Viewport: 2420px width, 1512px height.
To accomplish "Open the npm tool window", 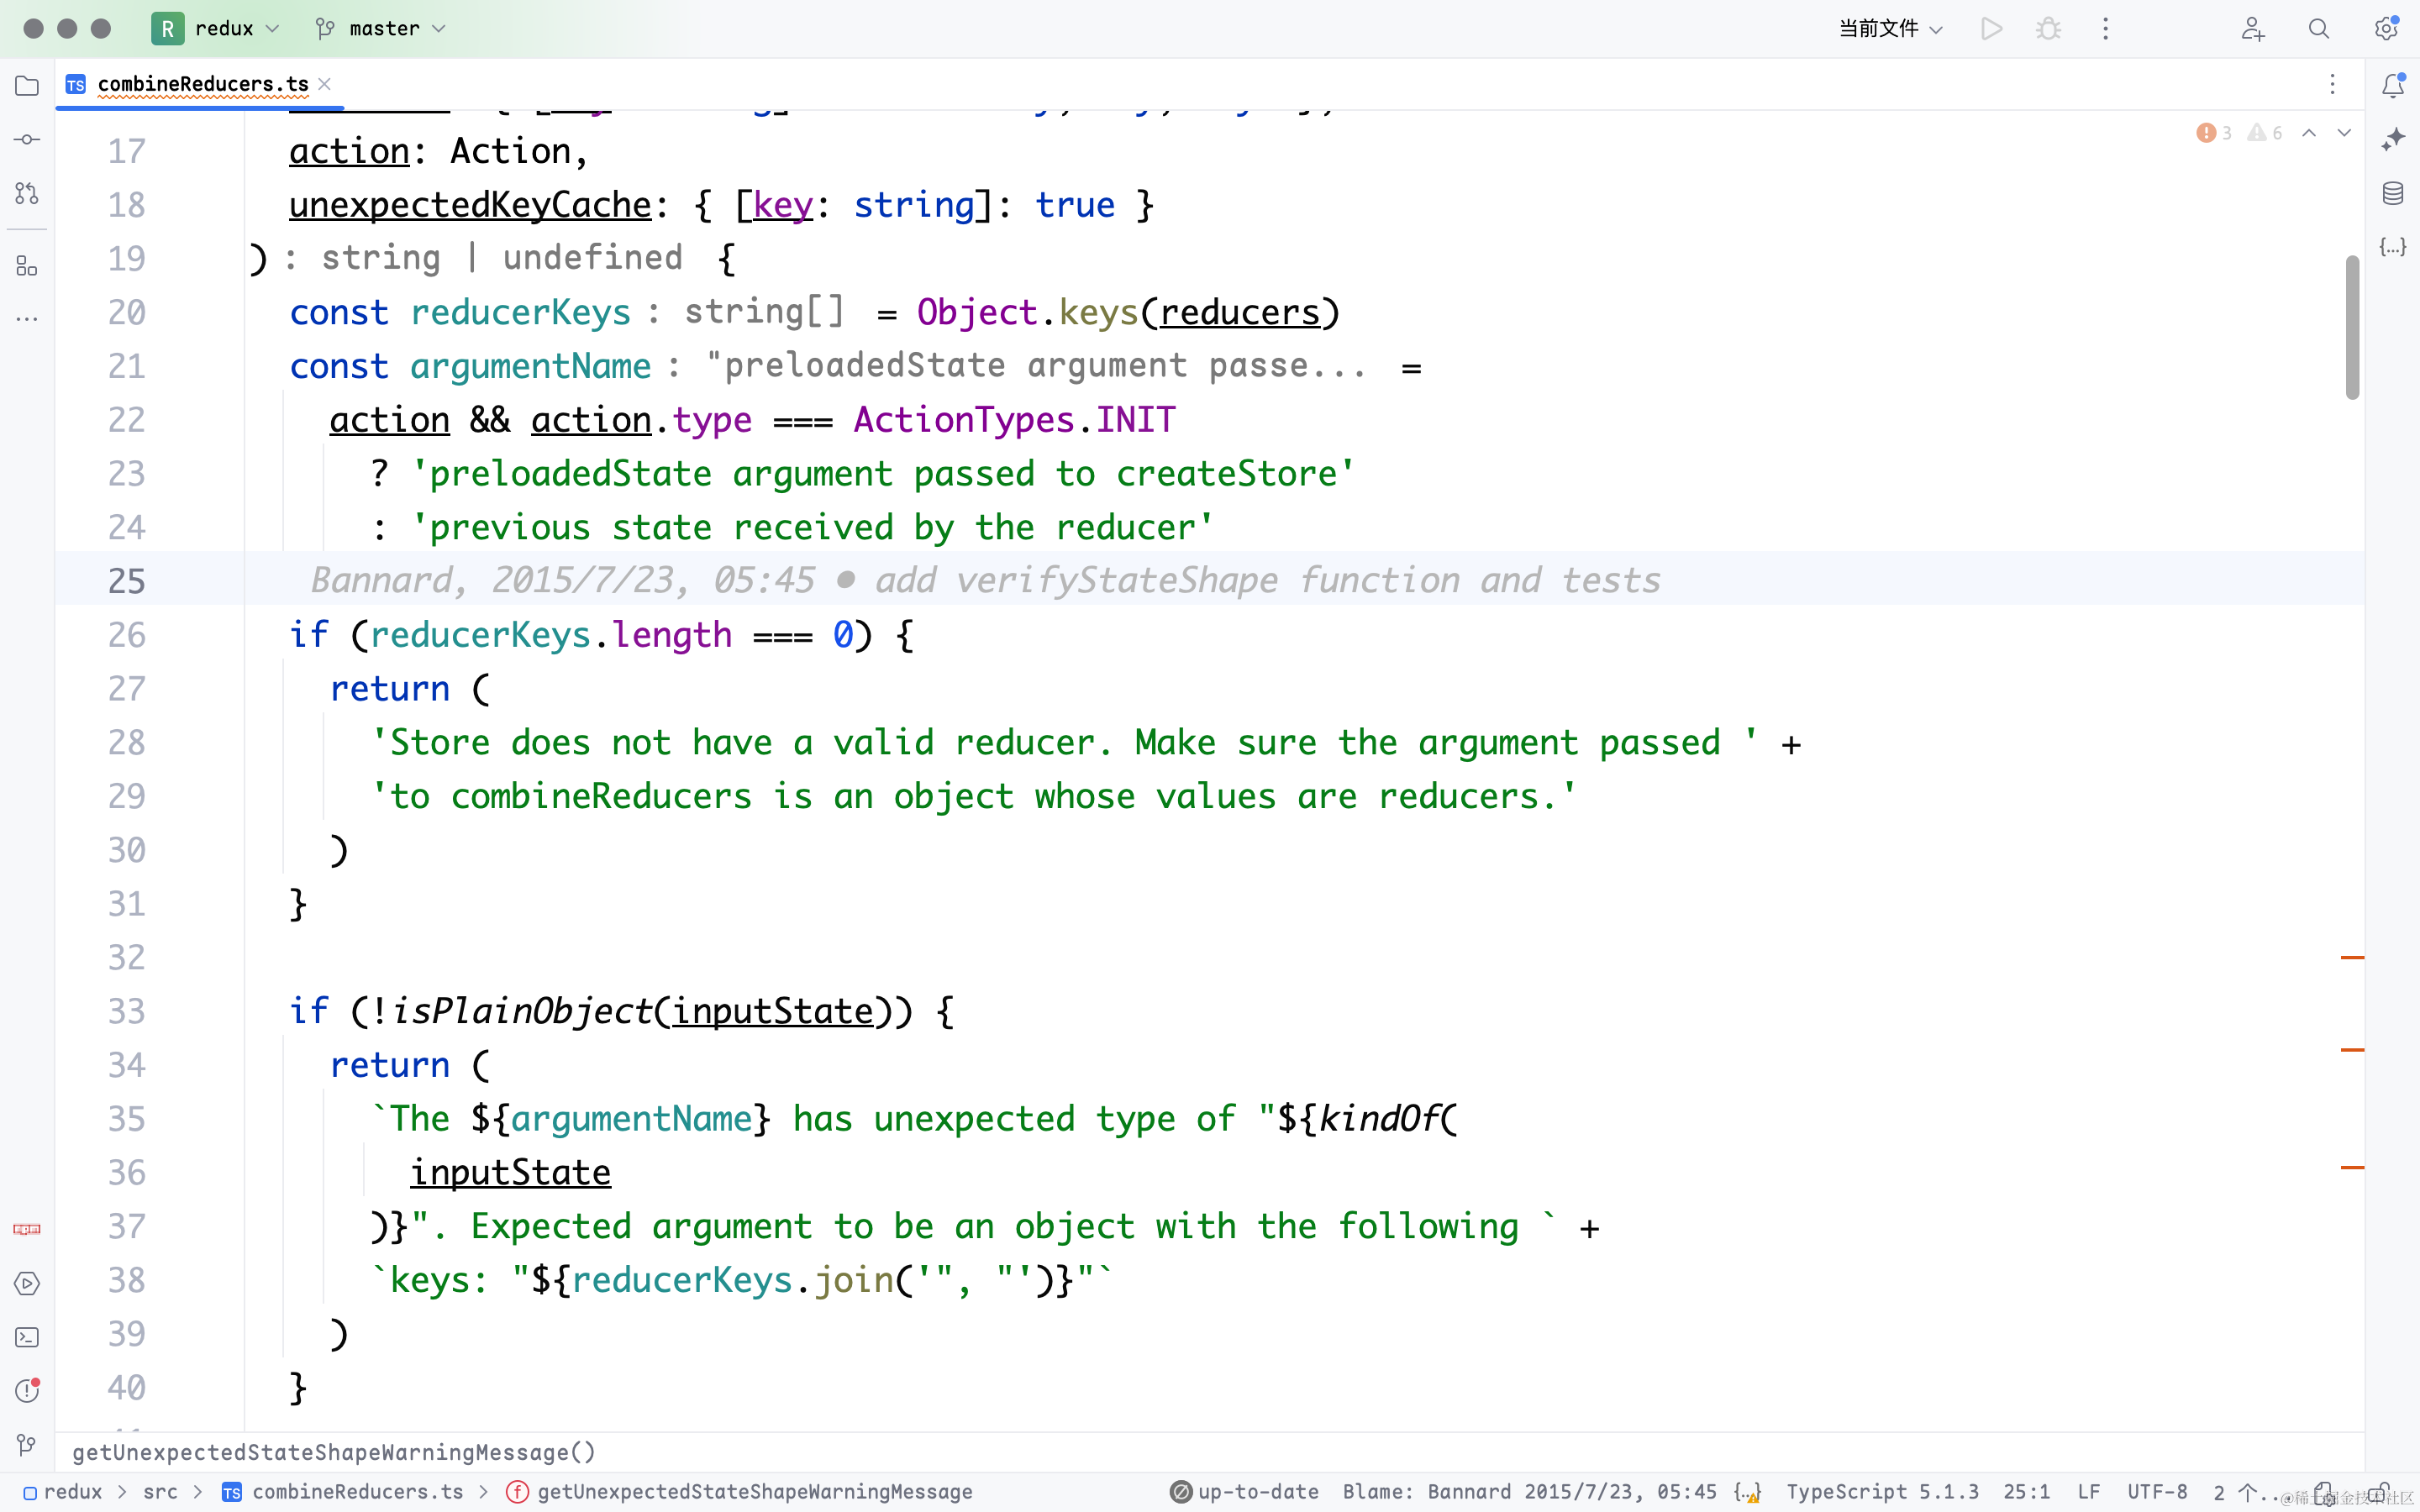I will 27,1229.
